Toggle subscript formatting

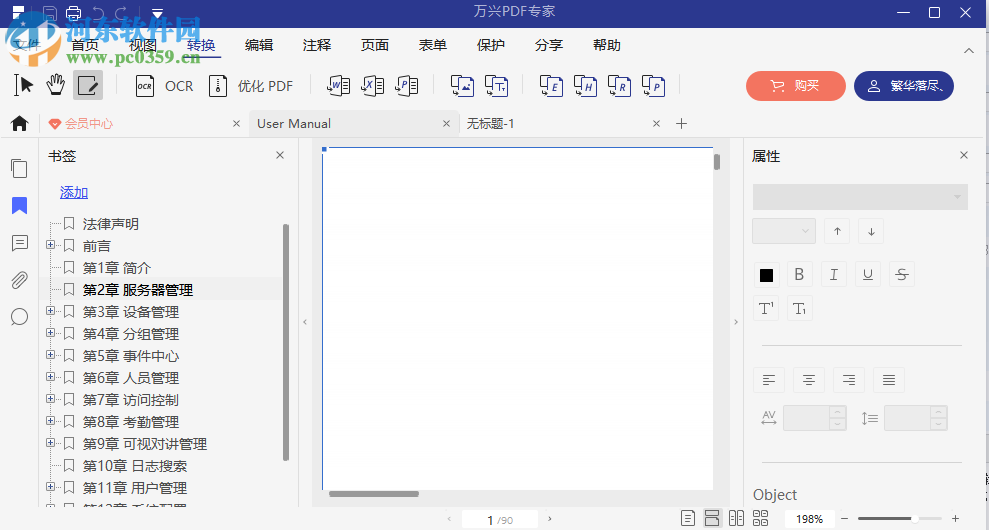[799, 309]
